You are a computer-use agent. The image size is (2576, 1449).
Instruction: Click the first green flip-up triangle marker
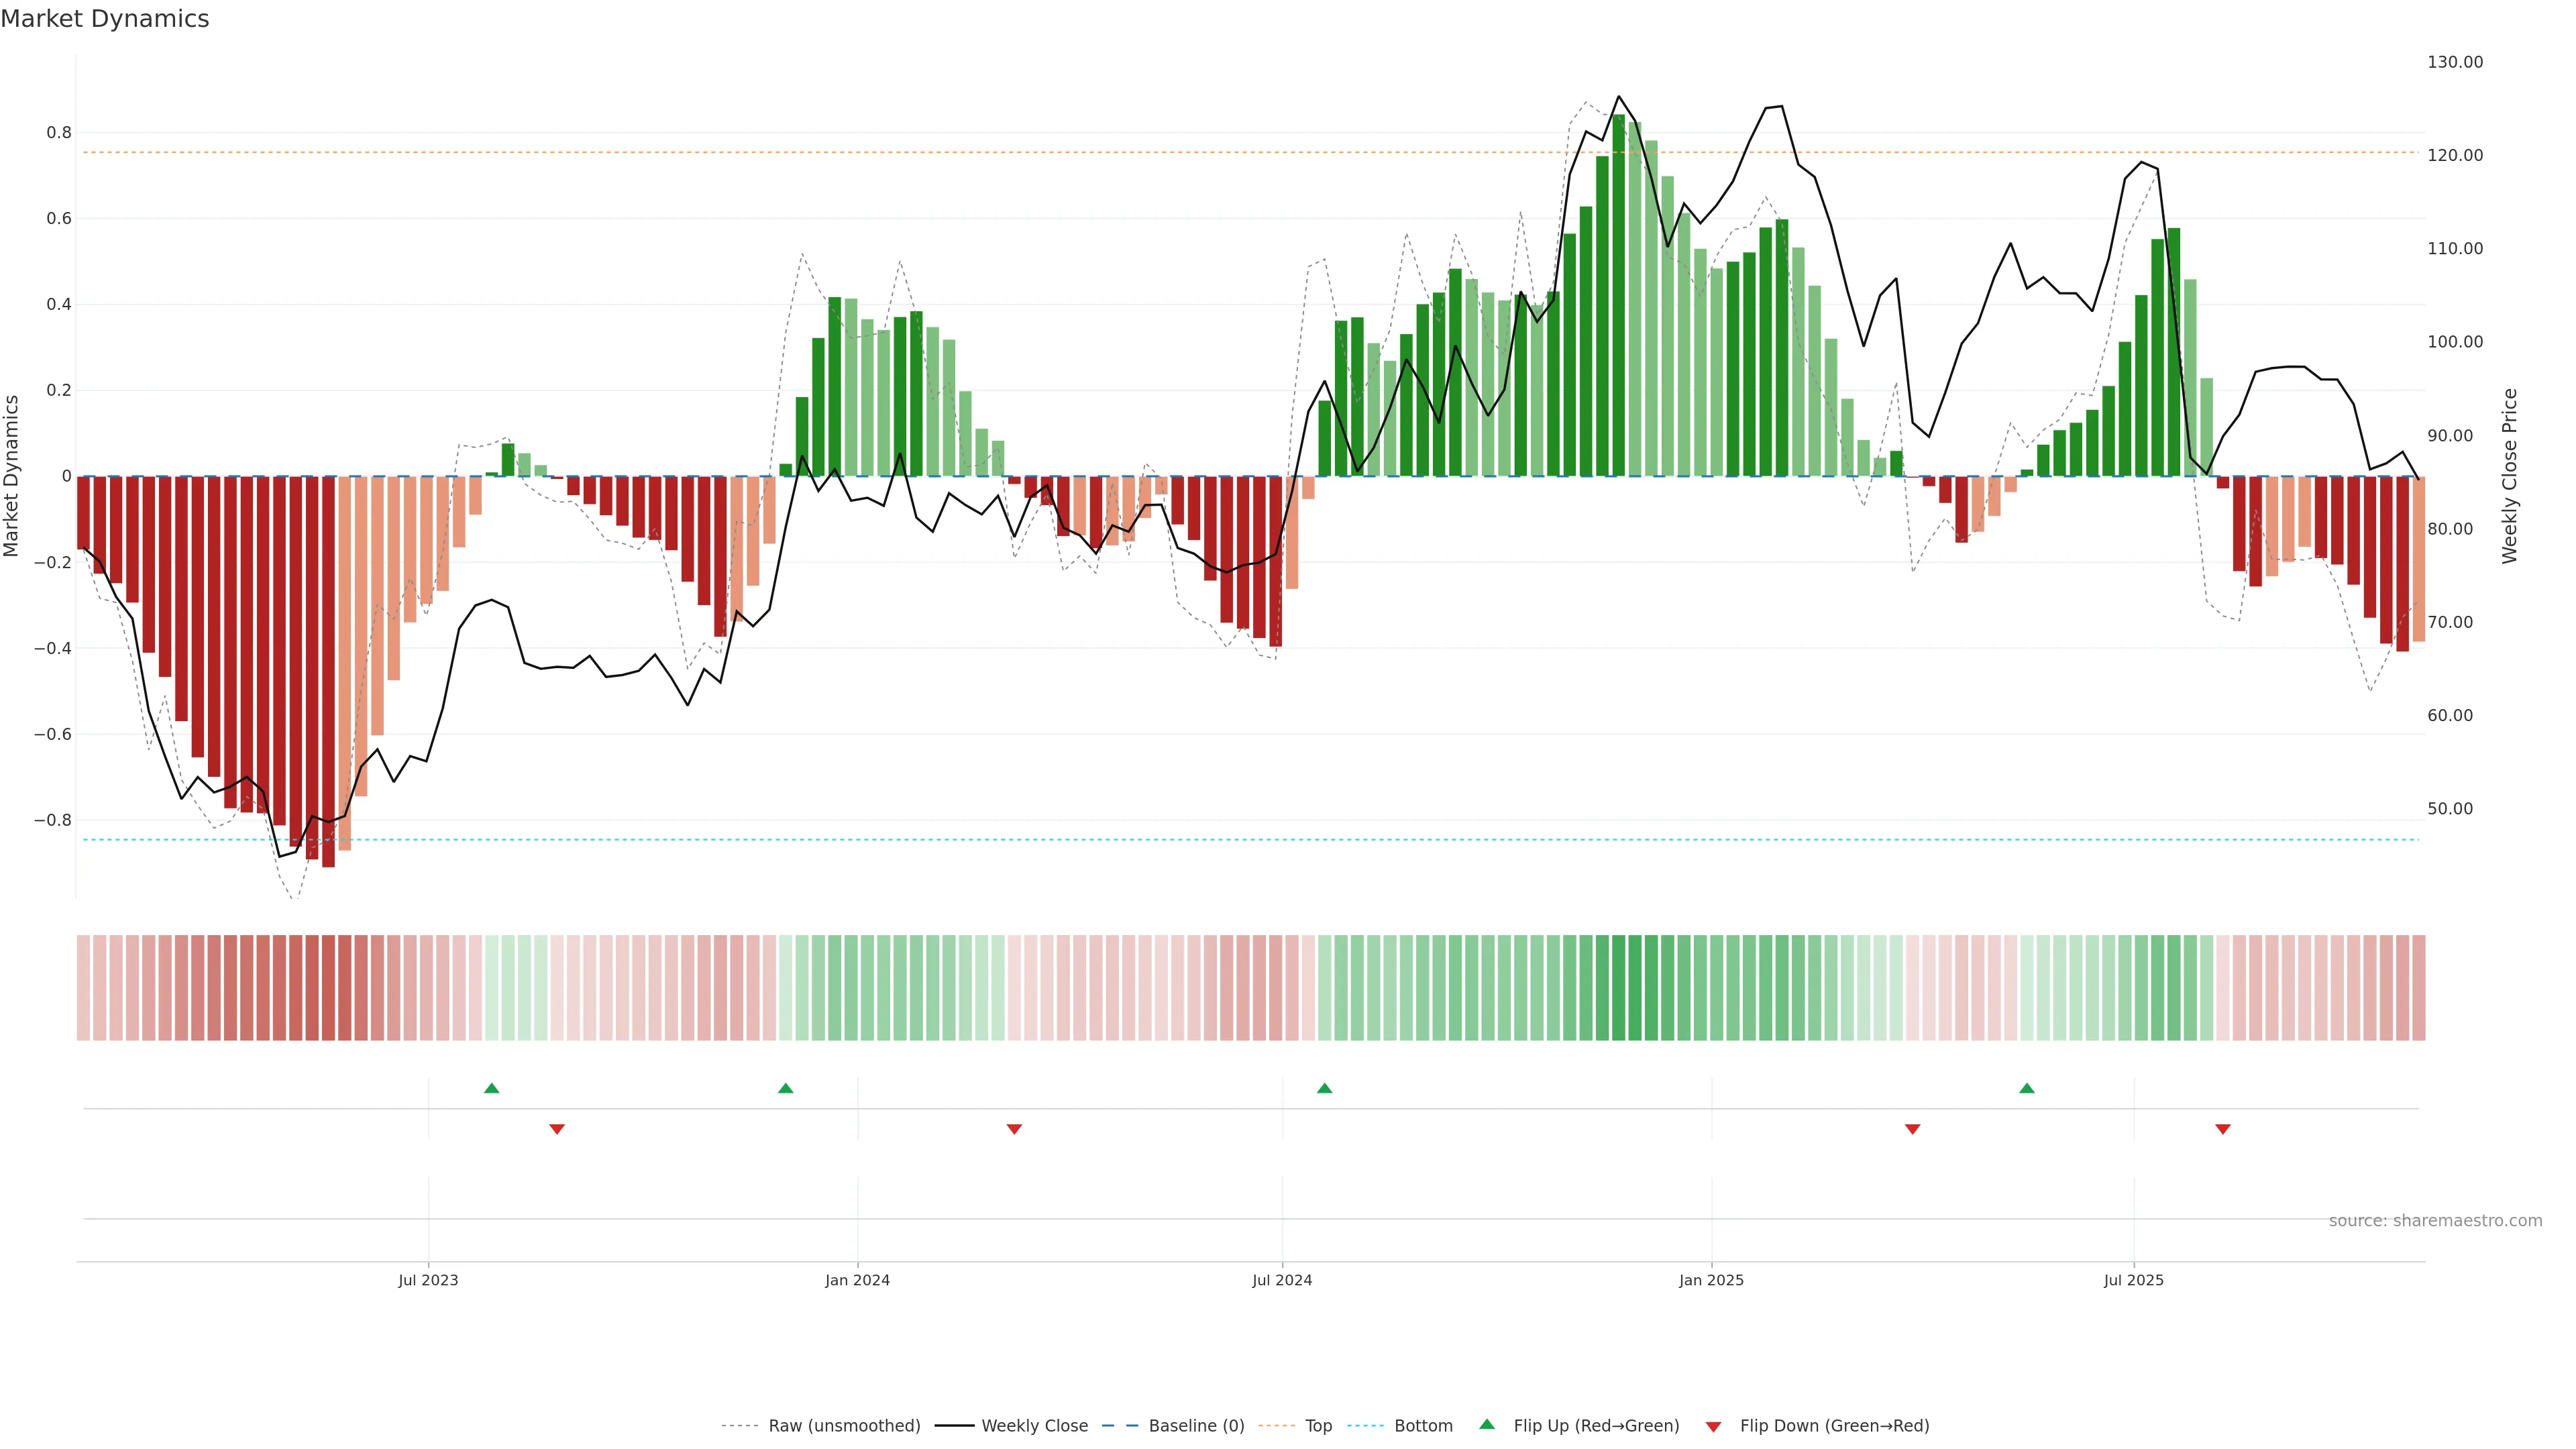[491, 1088]
